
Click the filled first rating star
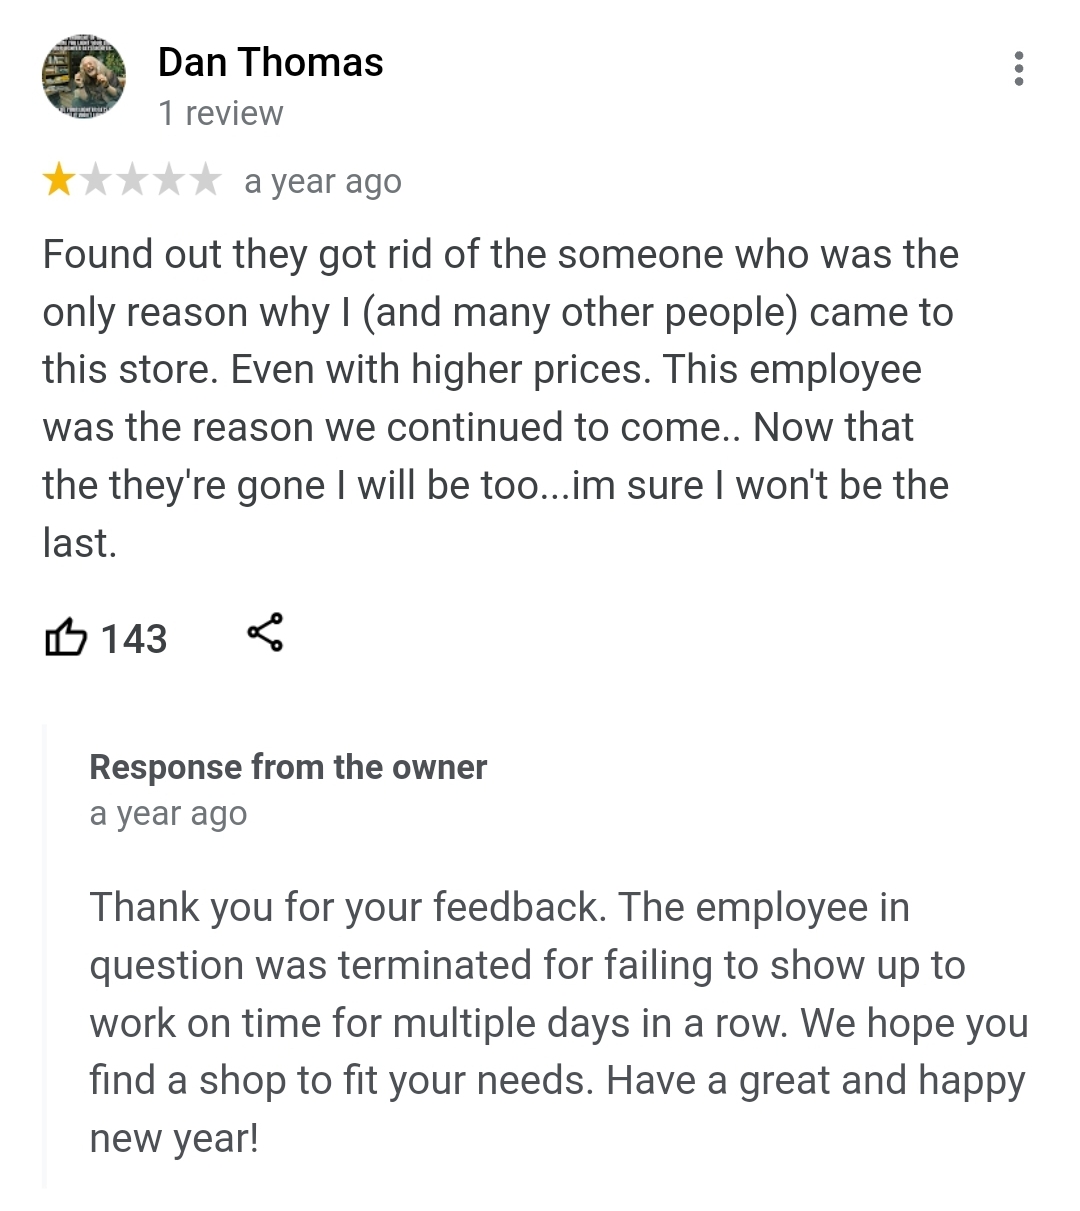(59, 181)
